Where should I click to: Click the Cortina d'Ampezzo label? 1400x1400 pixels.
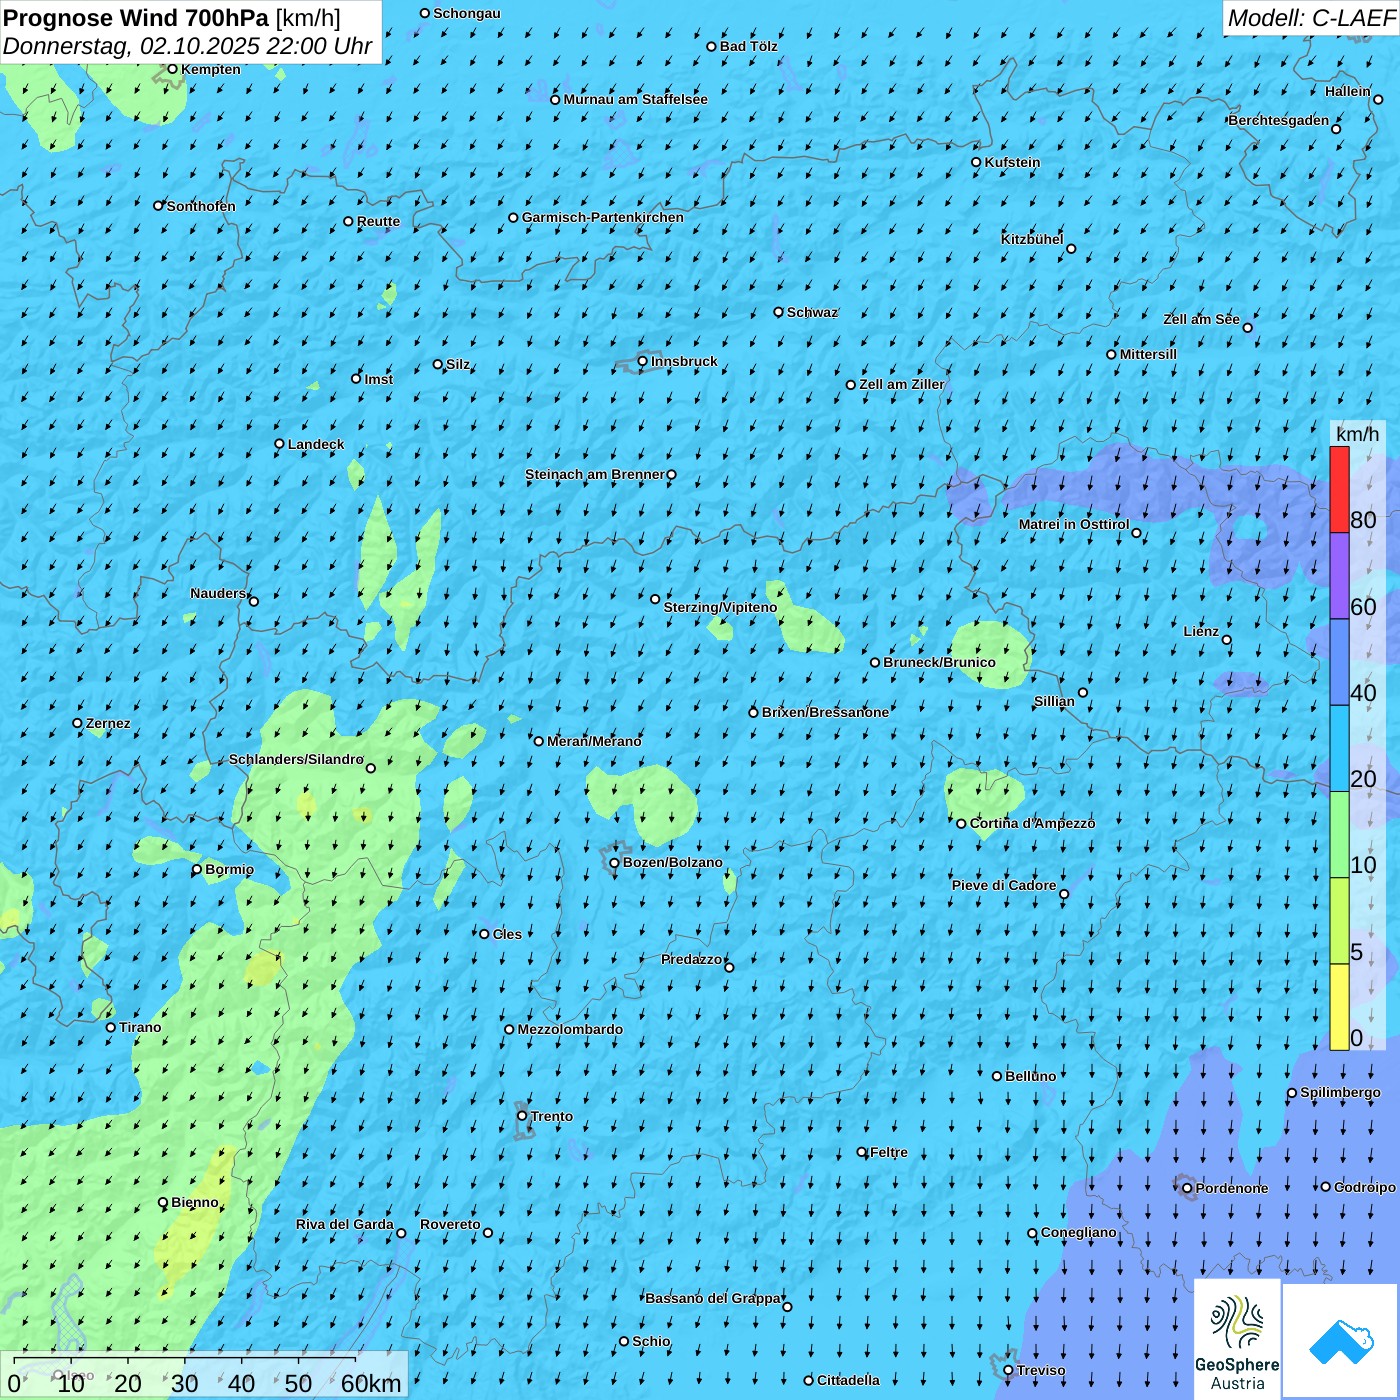(x=1032, y=823)
